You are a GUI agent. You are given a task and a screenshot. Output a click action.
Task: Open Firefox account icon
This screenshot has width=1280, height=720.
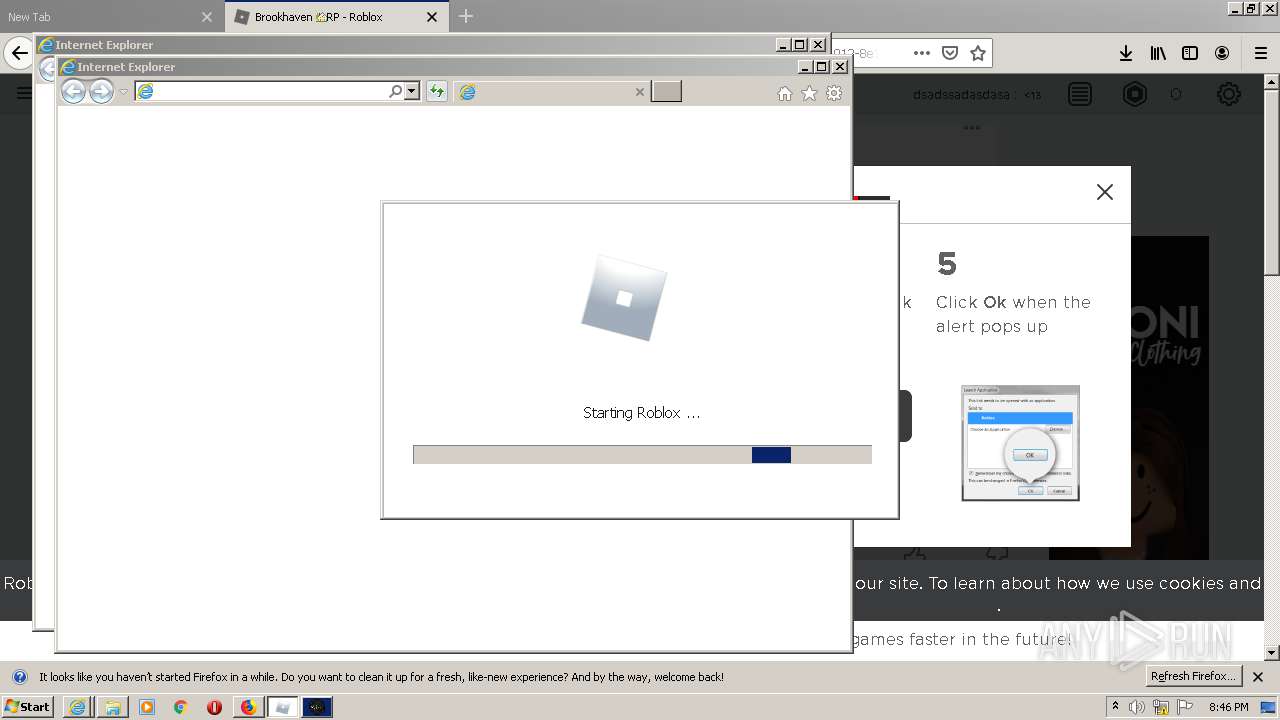tap(1222, 53)
